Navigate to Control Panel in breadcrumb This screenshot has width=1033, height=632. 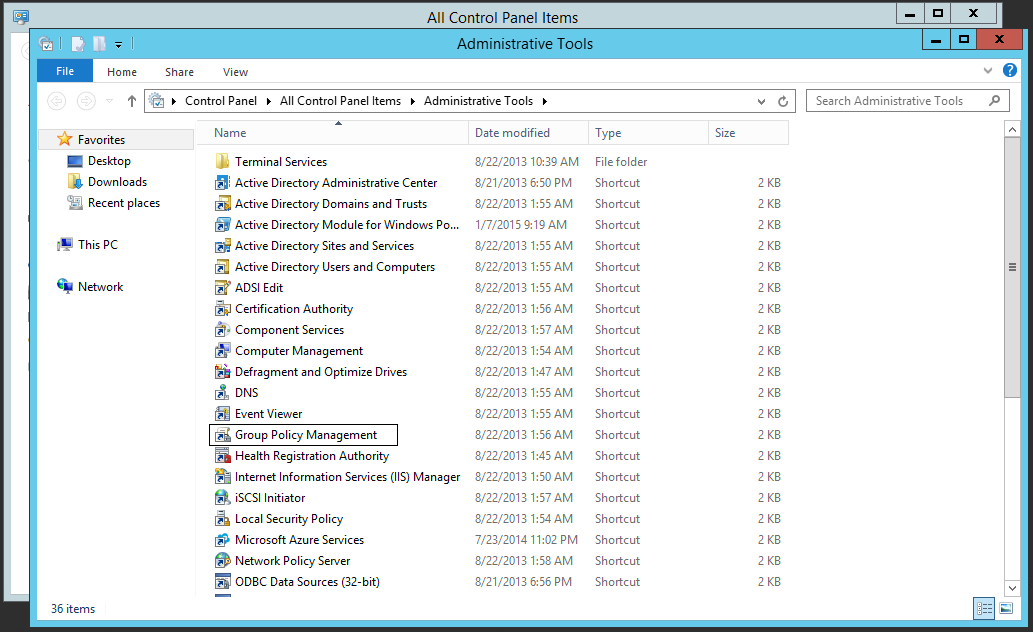pos(221,101)
